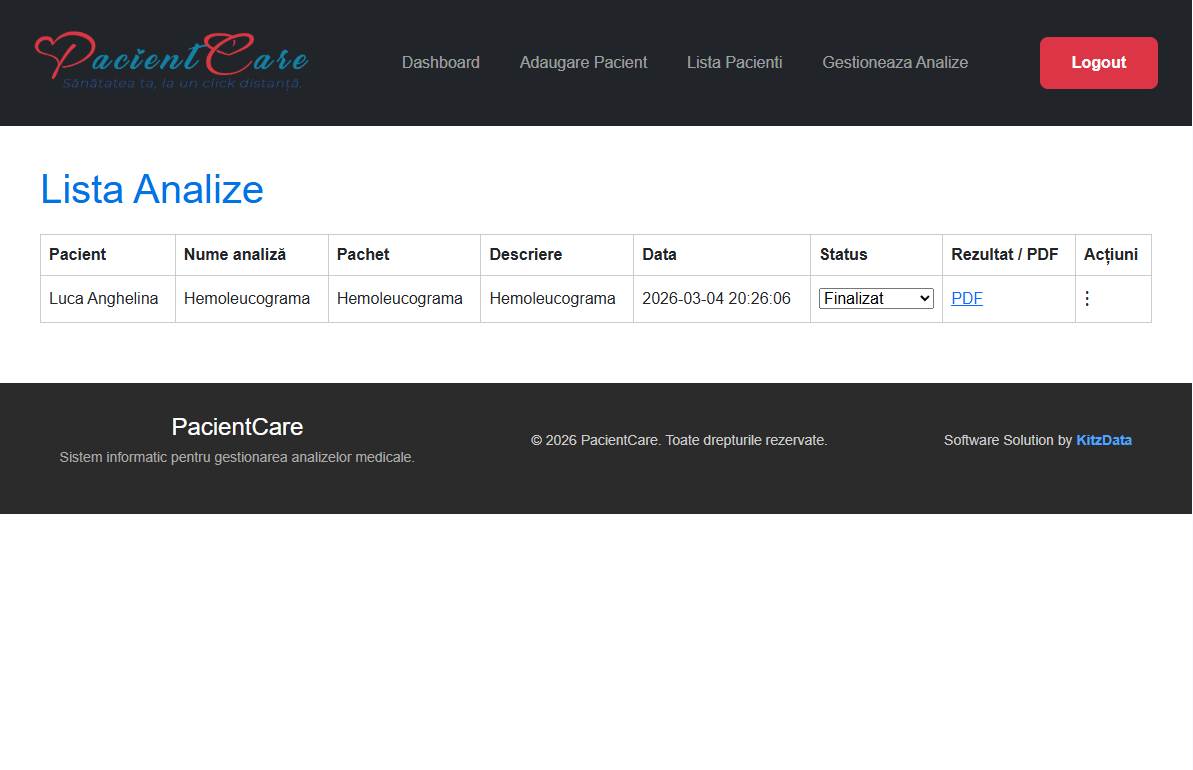Open the Adaugare Pacient page
1193x770 pixels.
[x=583, y=62]
